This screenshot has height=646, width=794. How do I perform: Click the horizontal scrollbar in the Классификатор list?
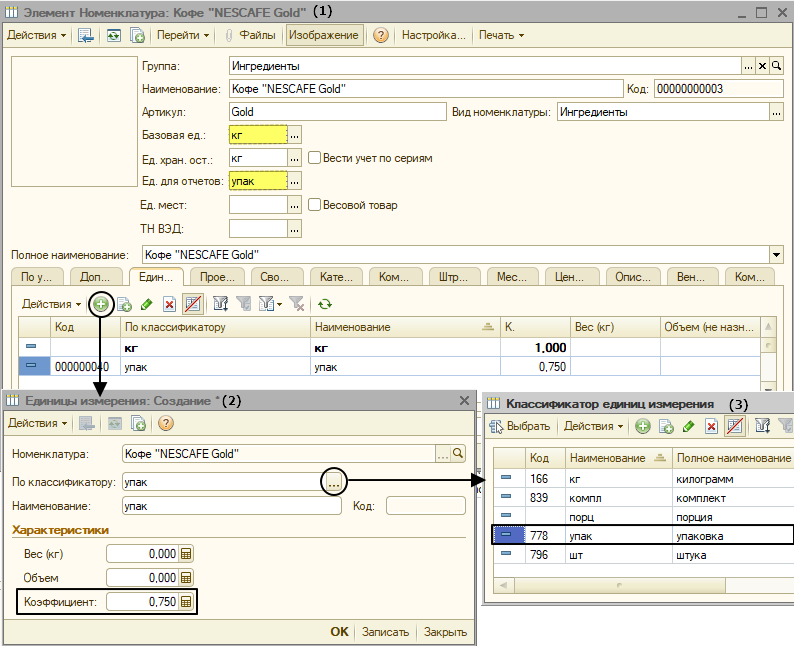point(620,585)
